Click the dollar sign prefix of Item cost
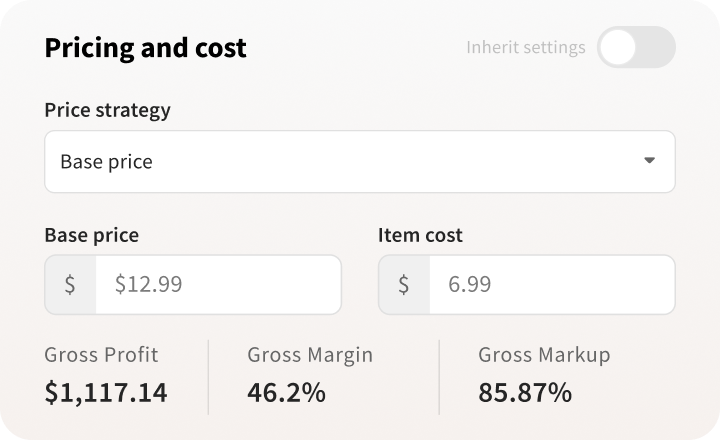Viewport: 720px width, 440px height. pos(404,284)
